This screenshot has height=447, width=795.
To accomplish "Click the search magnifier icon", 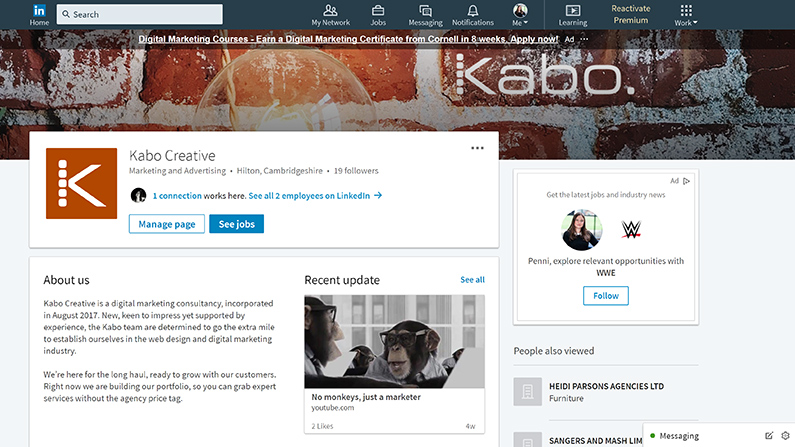I will pos(66,14).
